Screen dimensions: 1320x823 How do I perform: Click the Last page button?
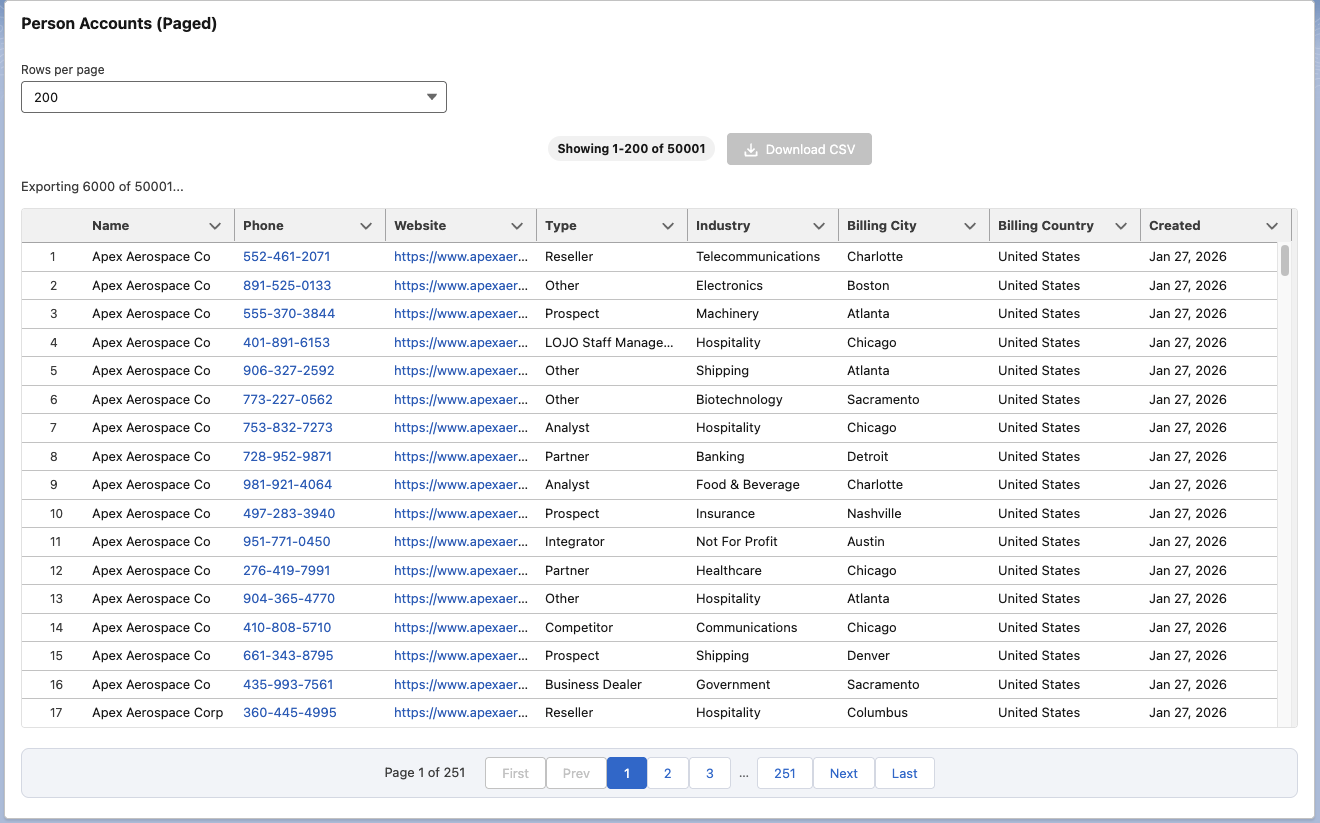[905, 773]
